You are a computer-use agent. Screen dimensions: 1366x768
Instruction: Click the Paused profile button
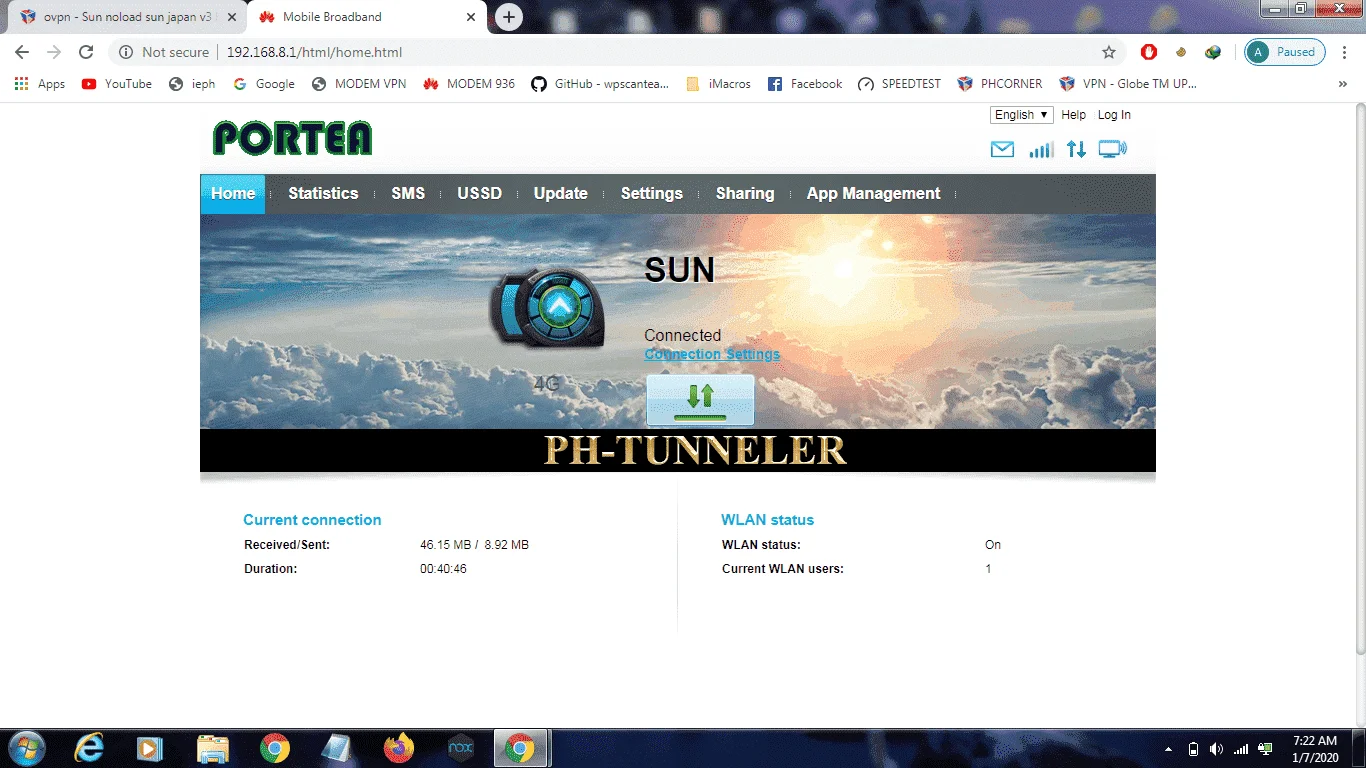click(1285, 52)
